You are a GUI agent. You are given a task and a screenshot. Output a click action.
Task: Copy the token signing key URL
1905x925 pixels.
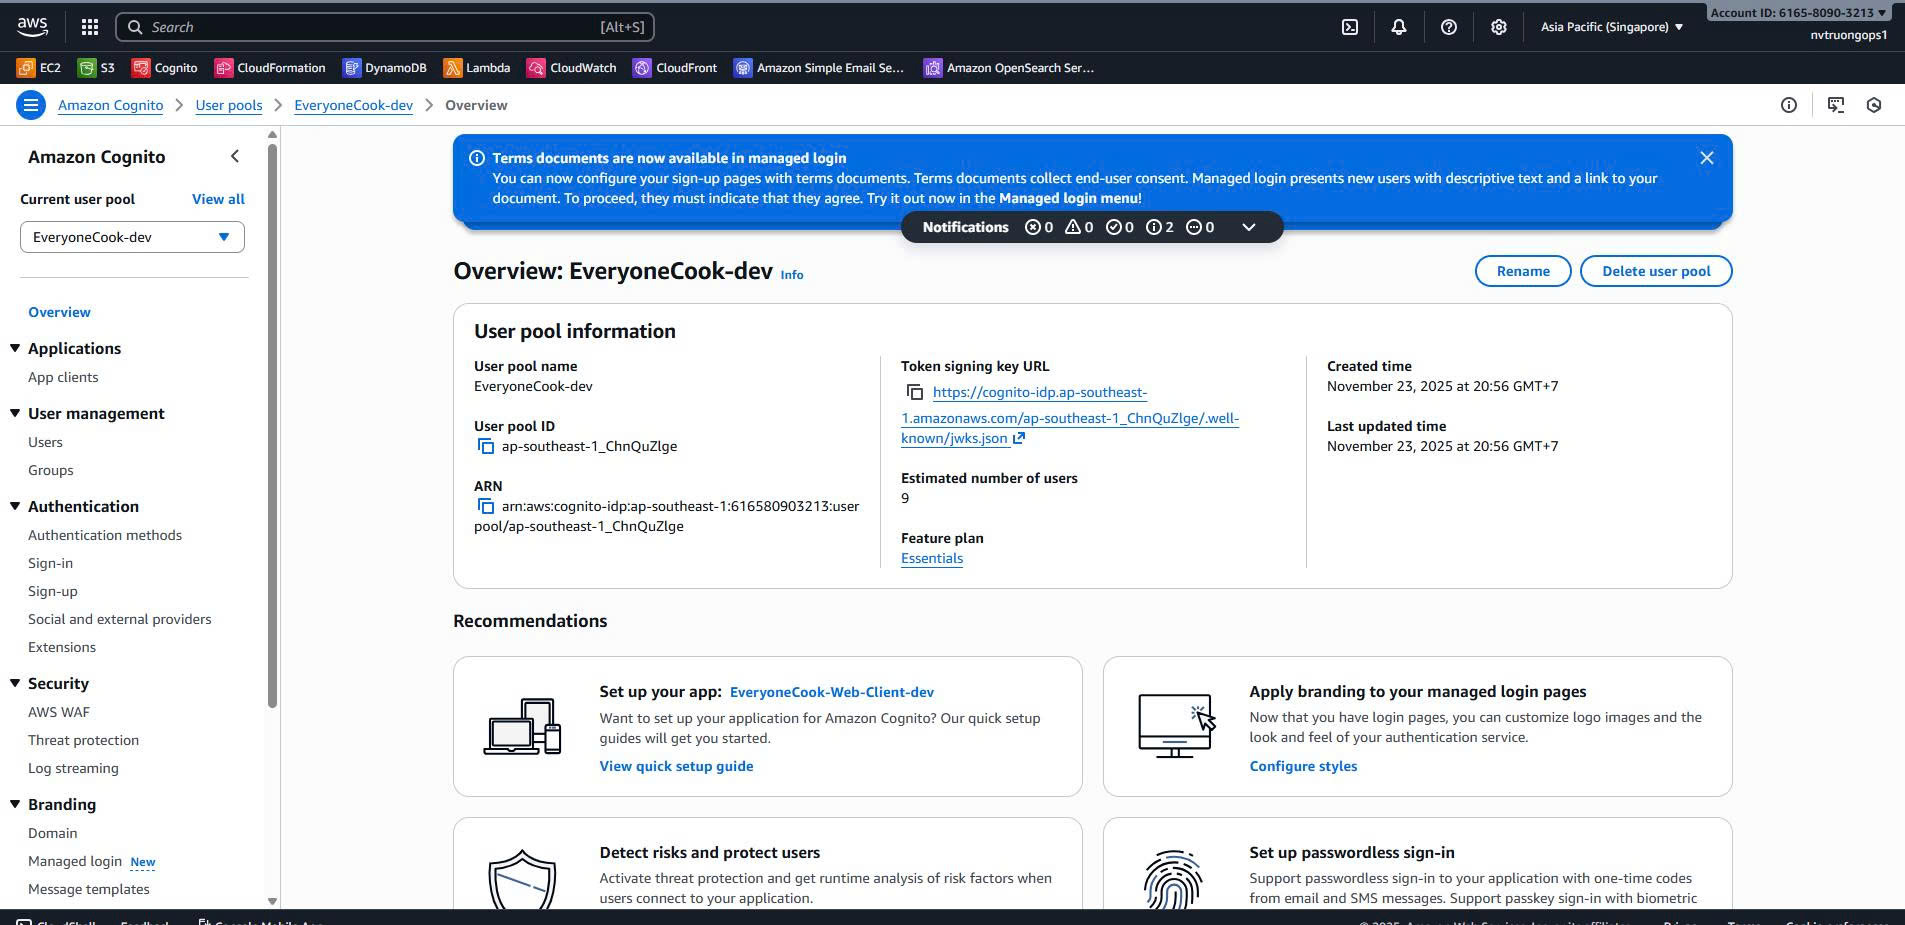tap(915, 392)
